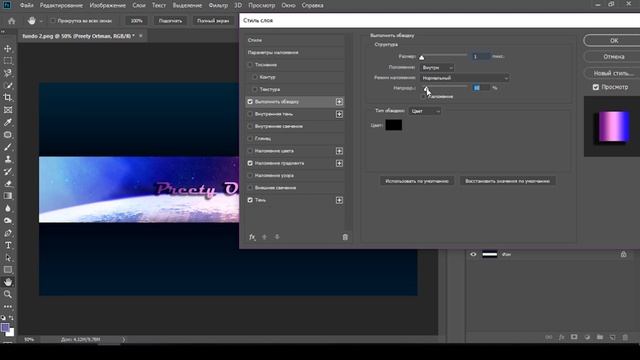Open the Файл menu
Screen dimensions: 640x360
click(x=27, y=5)
